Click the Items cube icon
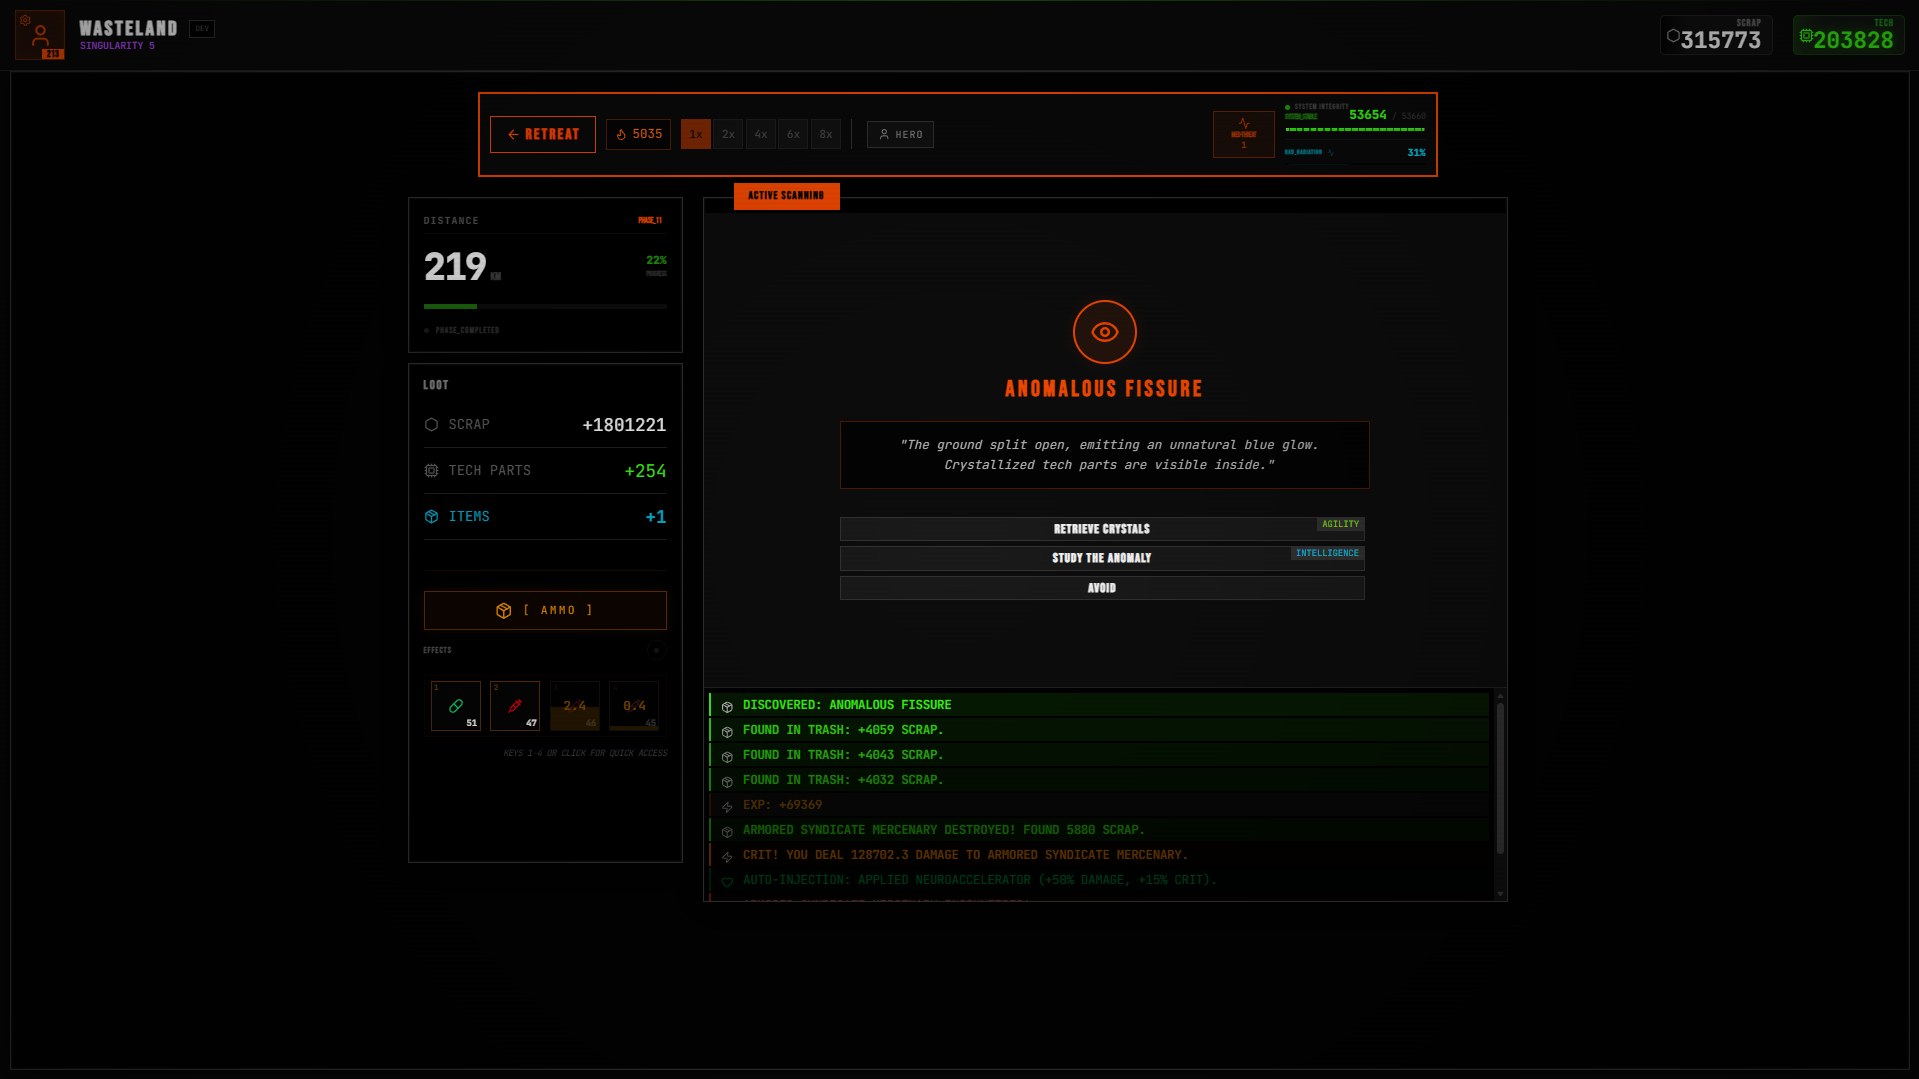The image size is (1919, 1079). [432, 517]
